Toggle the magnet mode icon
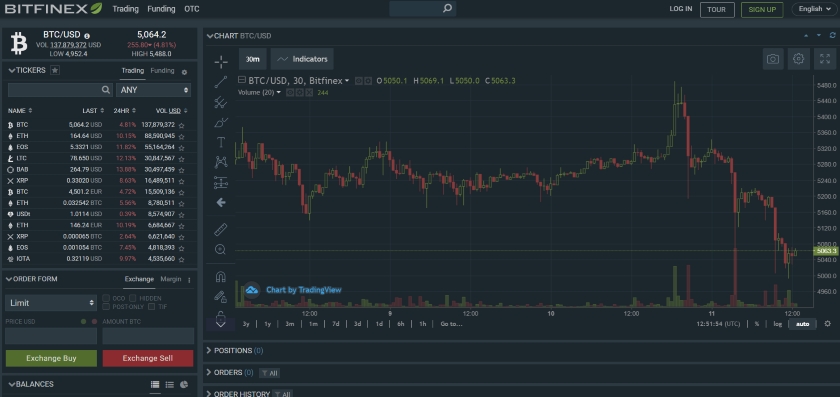Viewport: 840px width, 397px height. click(x=221, y=277)
